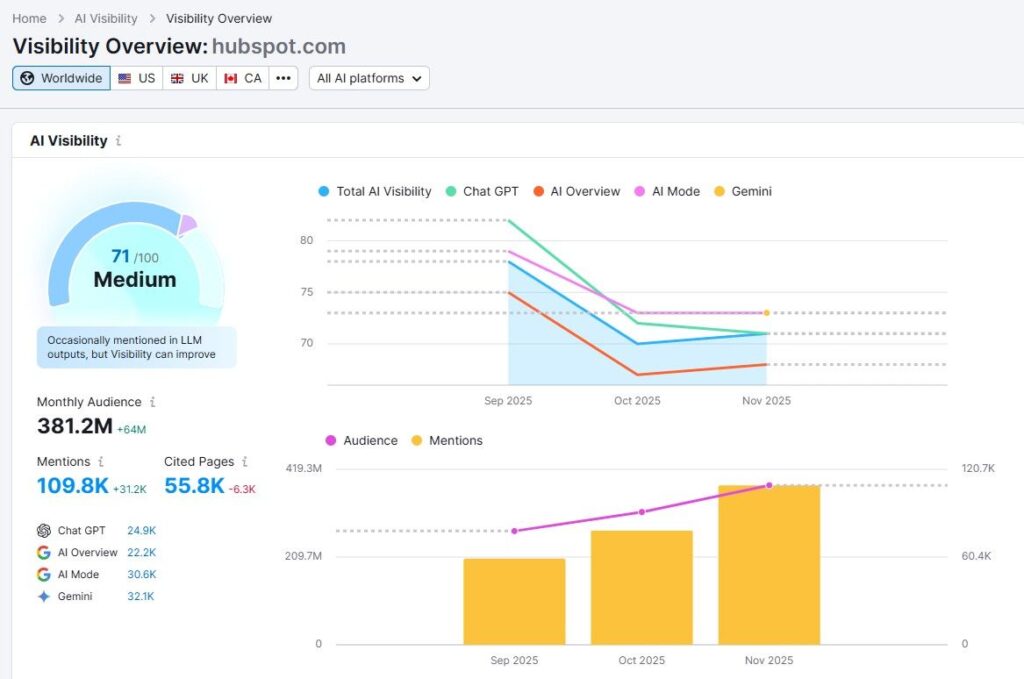Click the Gemini sparkle icon

coord(44,596)
